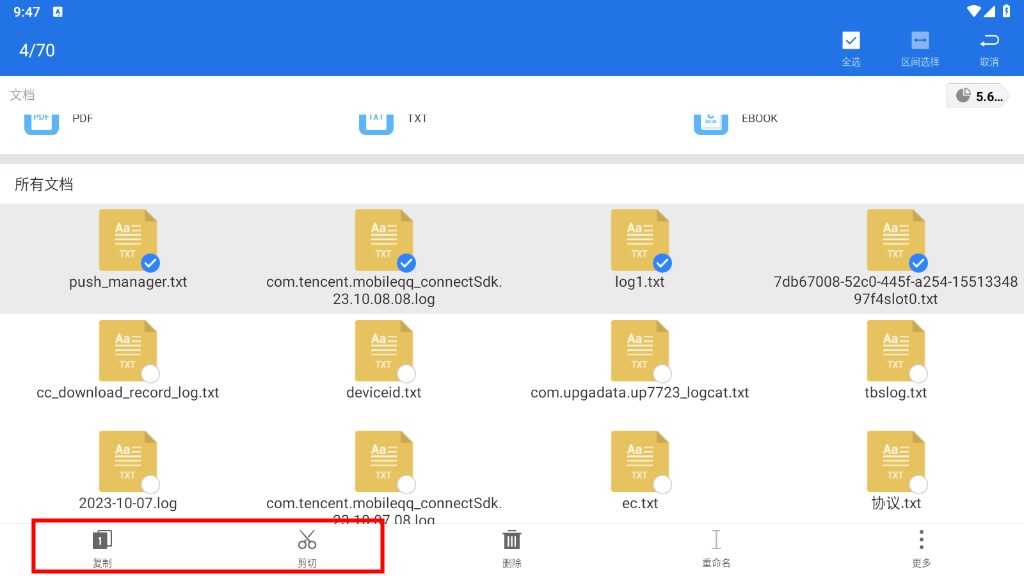Open the PDF category
1024x576 pixels.
pyautogui.click(x=42, y=119)
